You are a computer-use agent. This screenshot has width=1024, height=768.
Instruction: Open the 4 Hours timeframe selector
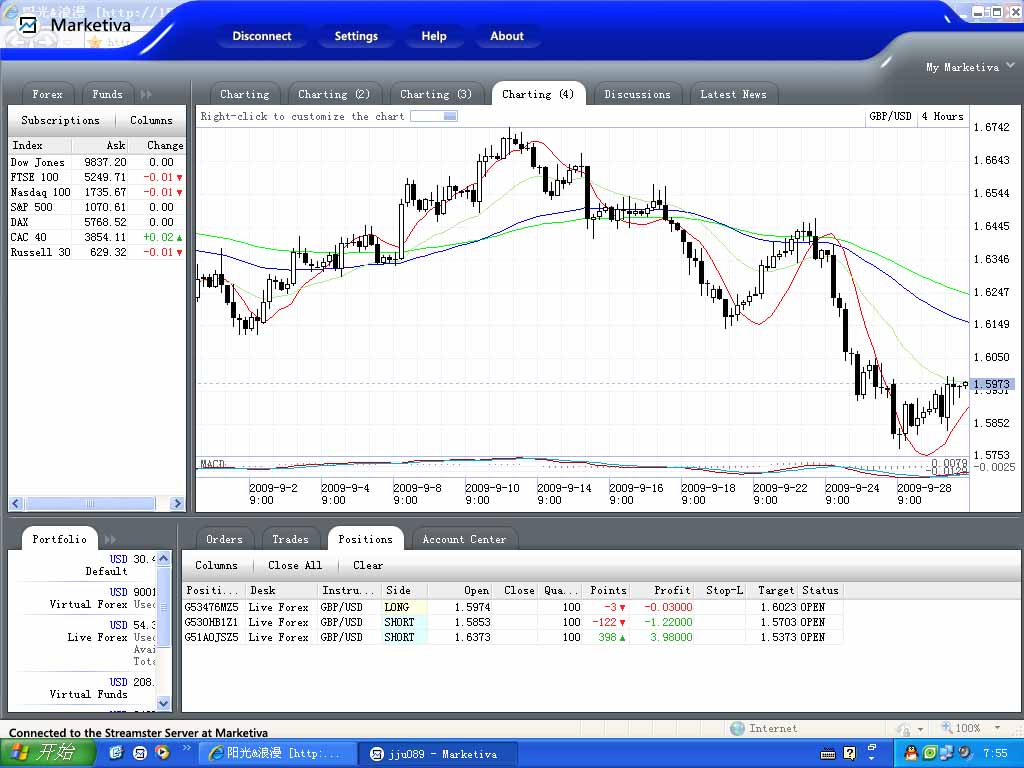942,116
